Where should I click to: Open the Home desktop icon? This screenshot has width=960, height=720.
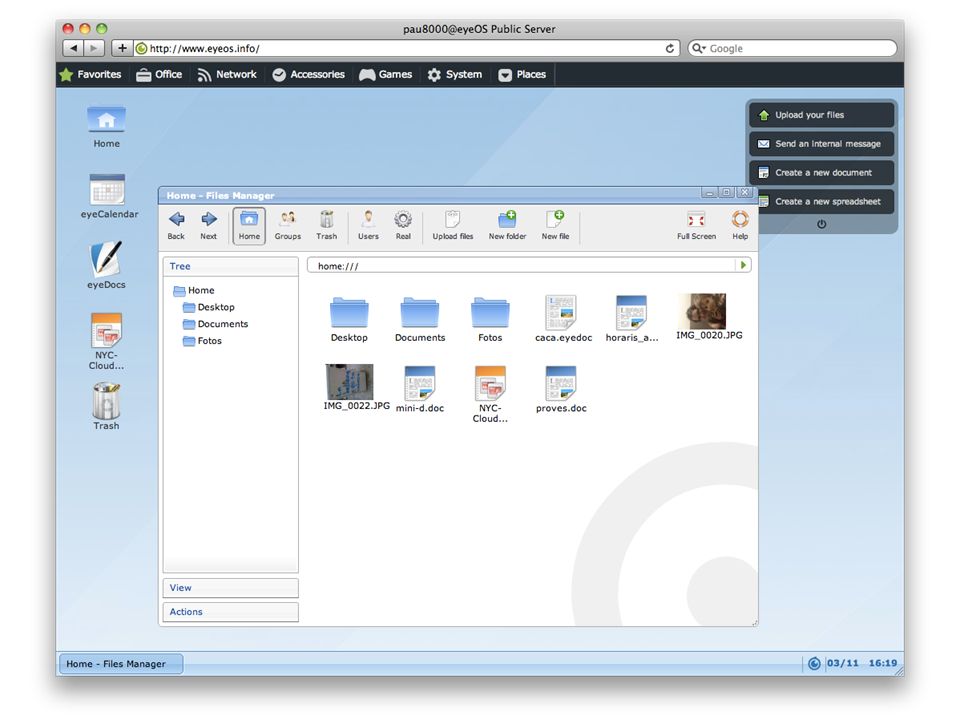click(x=107, y=127)
